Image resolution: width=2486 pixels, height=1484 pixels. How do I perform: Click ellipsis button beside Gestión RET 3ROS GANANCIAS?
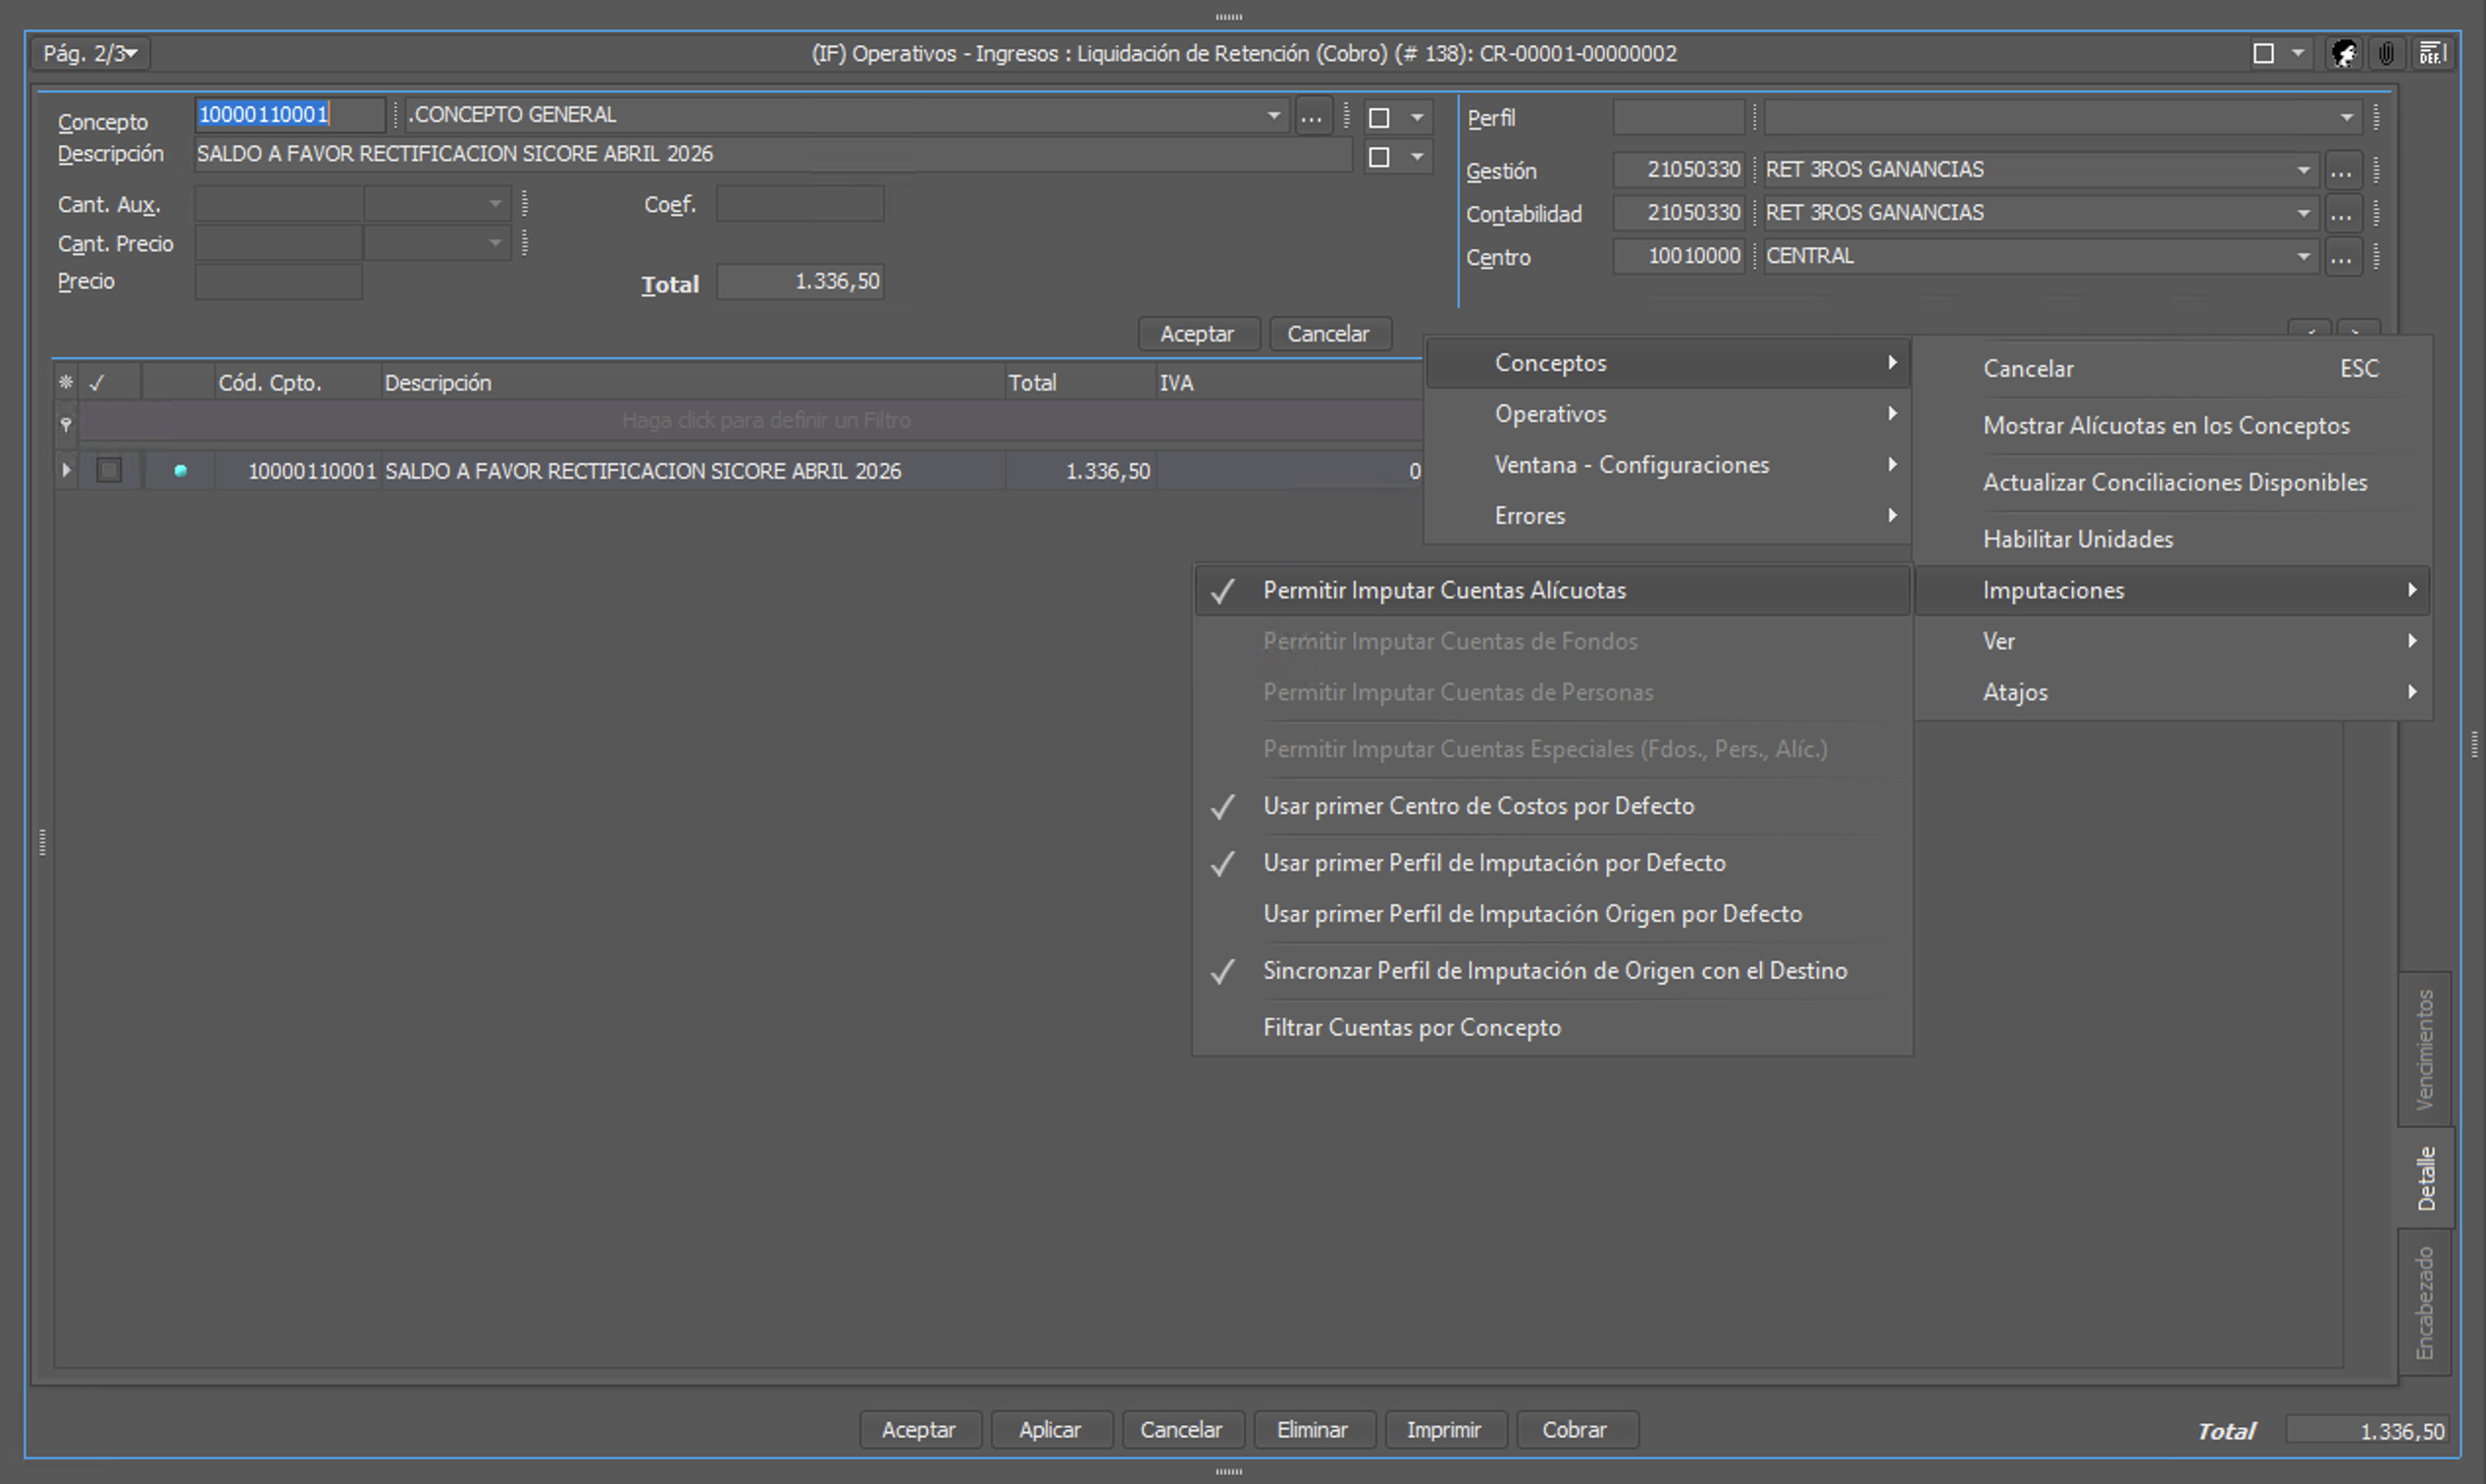click(x=2341, y=171)
